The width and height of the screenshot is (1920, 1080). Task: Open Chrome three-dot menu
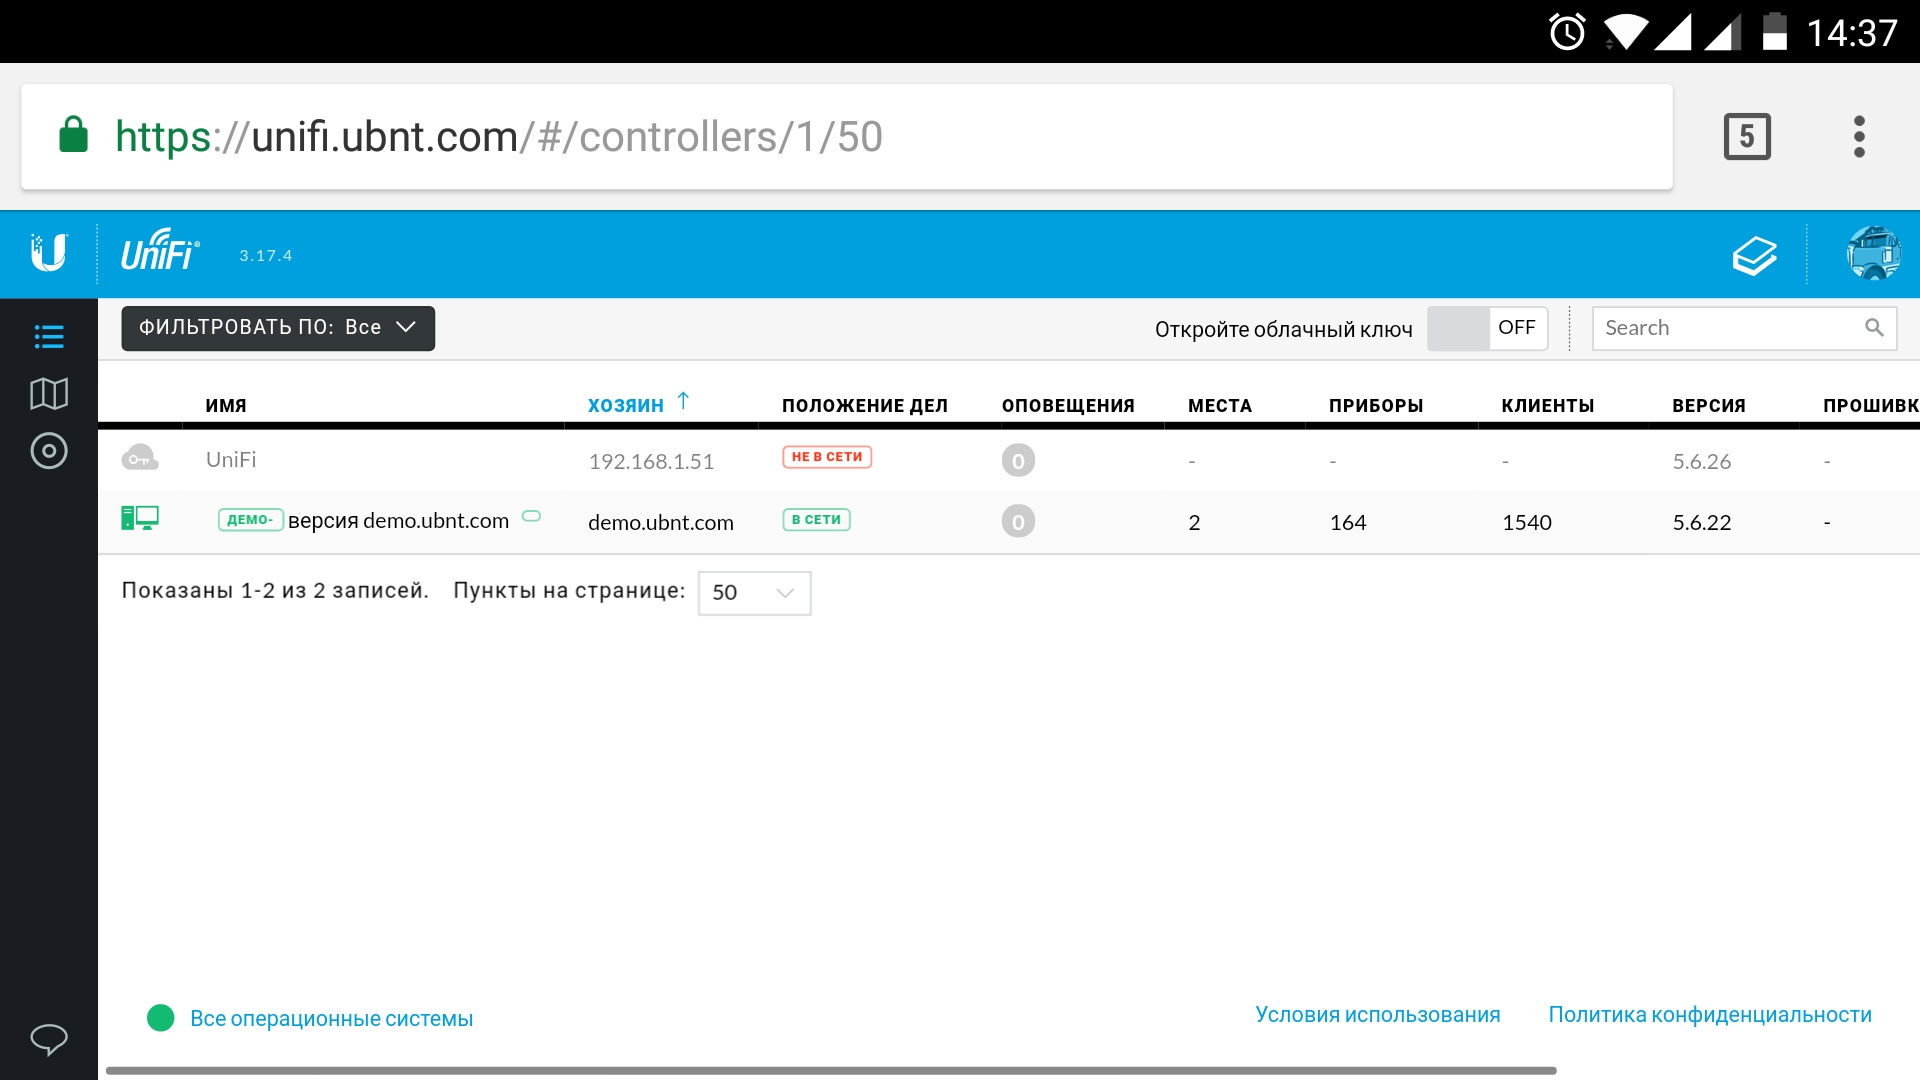pos(1859,136)
